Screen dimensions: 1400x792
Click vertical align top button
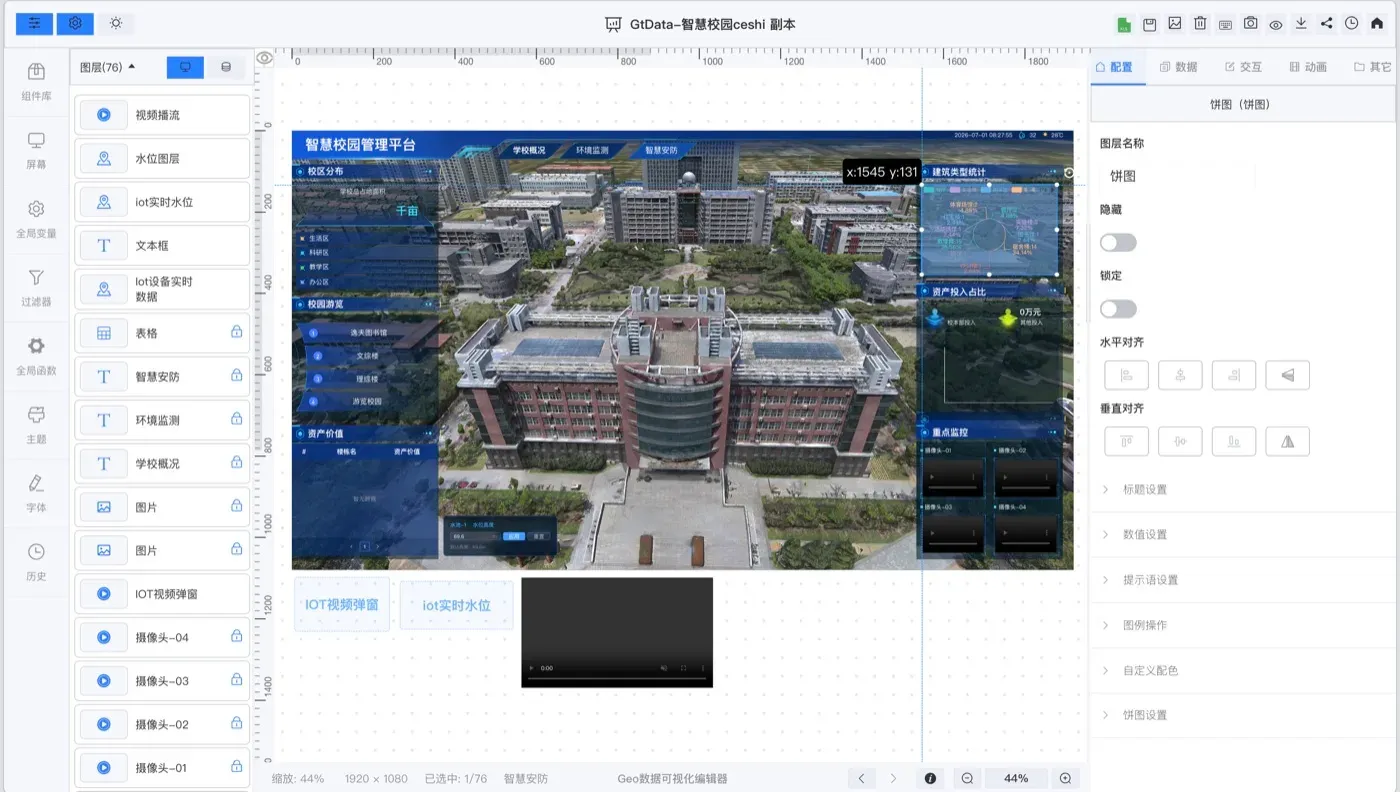point(1126,441)
